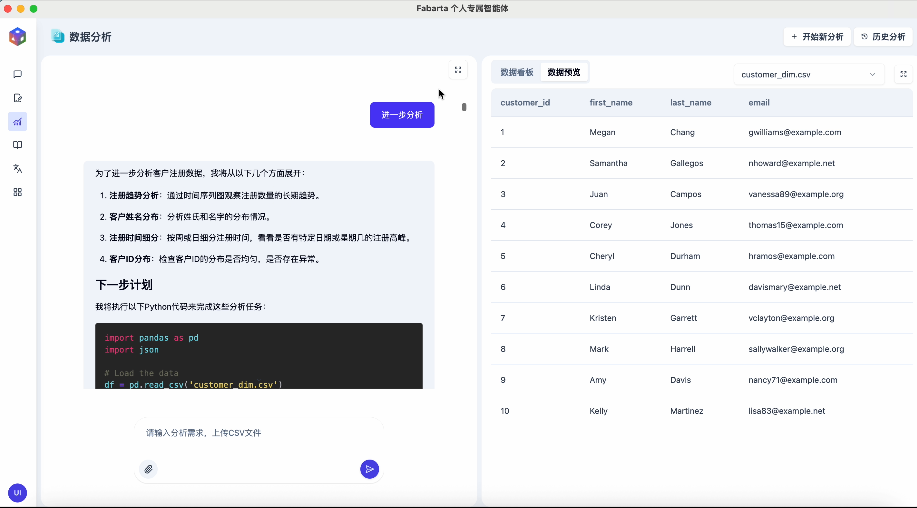The image size is (917, 508).
Task: Select cell Harrell in table
Action: pos(682,349)
